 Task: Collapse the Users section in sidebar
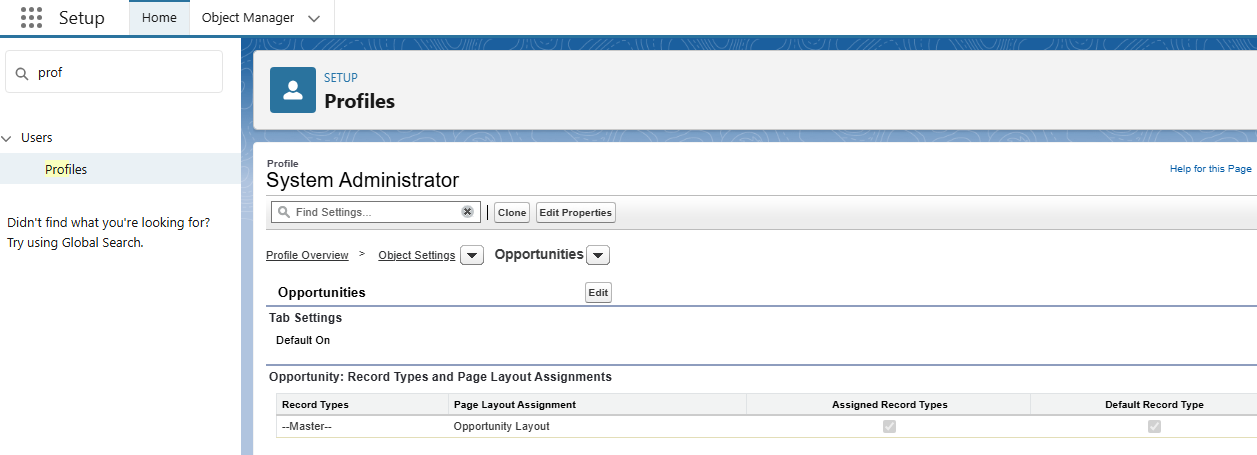[x=7, y=138]
